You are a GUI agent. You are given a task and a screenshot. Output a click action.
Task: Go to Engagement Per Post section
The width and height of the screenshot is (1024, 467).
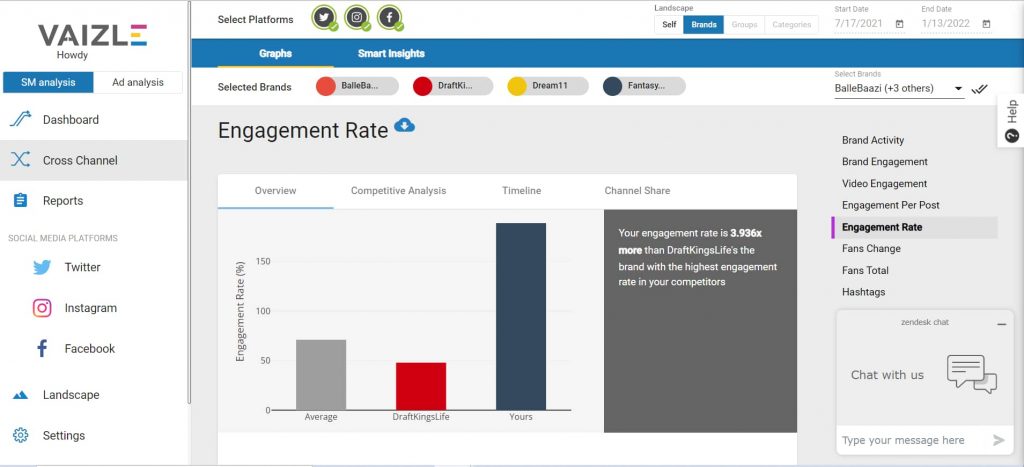click(x=891, y=205)
